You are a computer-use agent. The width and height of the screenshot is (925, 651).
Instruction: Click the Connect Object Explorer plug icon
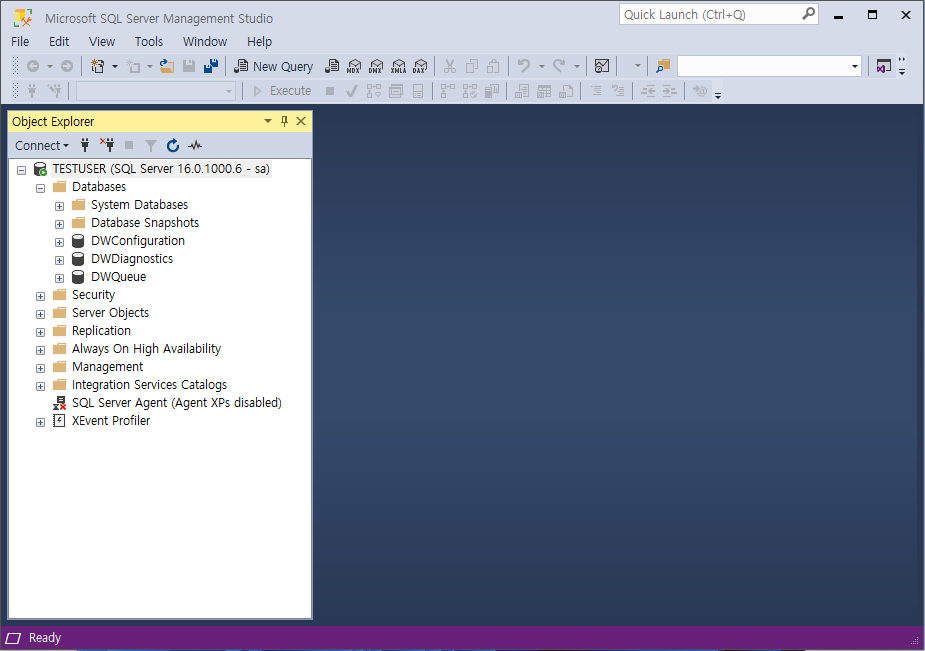85,145
